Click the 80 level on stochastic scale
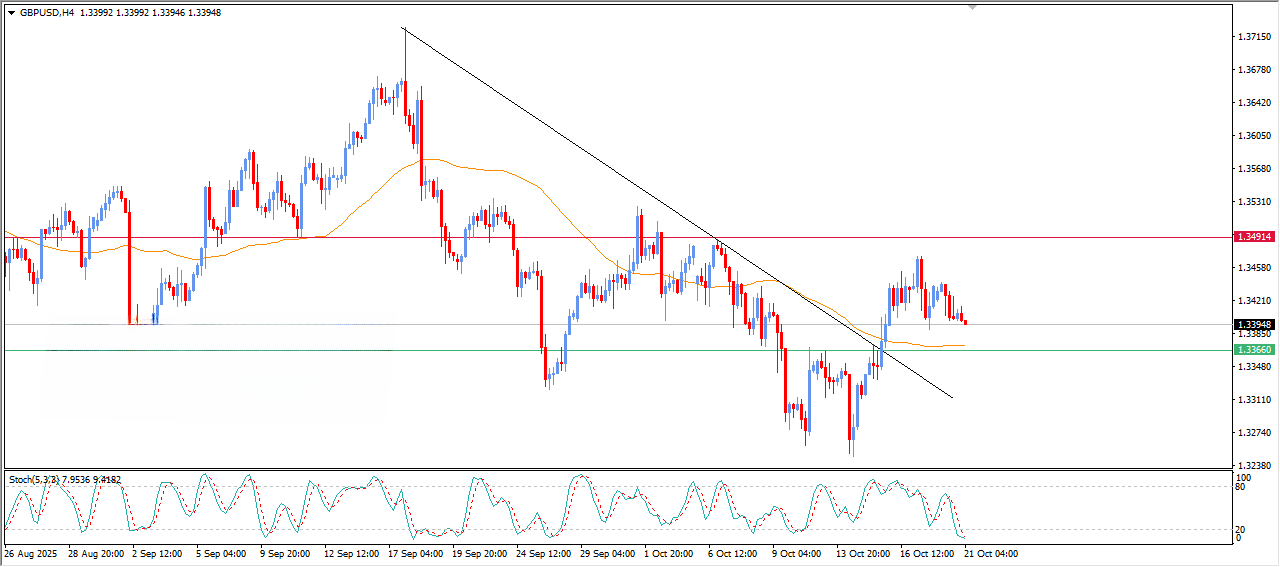The image size is (1280, 567). [1241, 488]
